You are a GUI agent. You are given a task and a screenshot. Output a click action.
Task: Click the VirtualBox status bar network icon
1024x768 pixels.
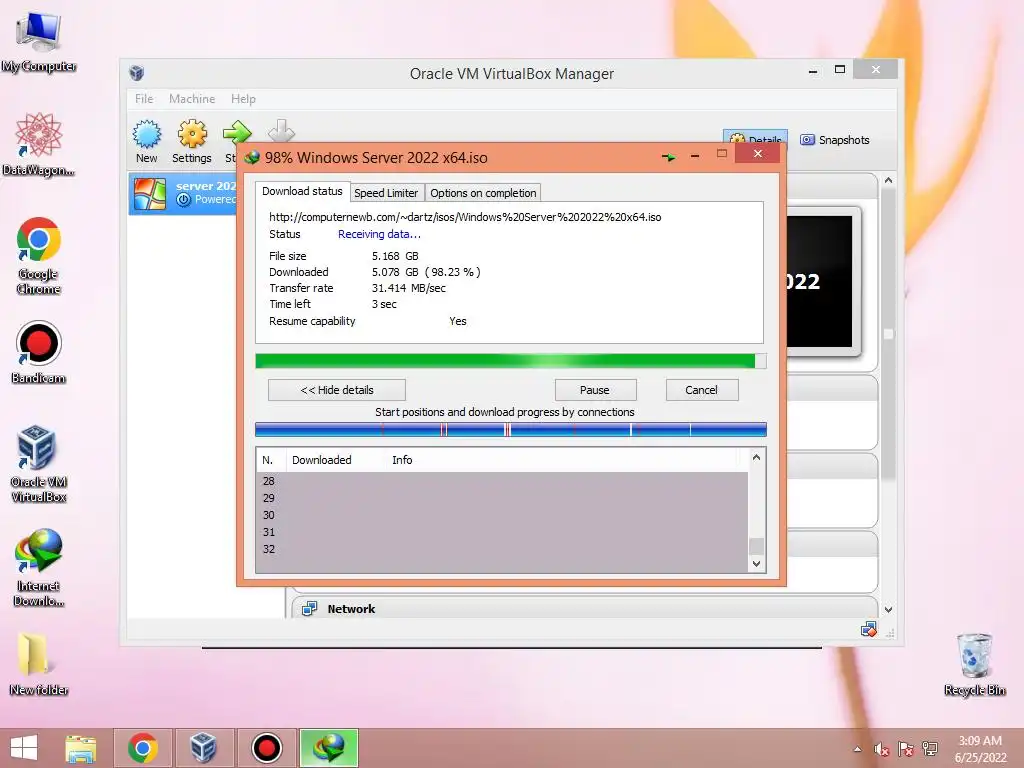click(869, 630)
